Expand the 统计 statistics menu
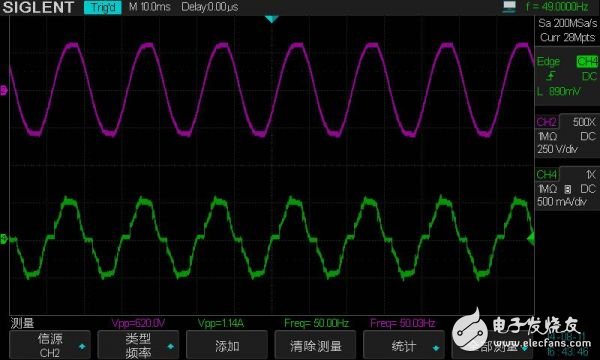Image resolution: width=600 pixels, height=360 pixels. [x=404, y=345]
